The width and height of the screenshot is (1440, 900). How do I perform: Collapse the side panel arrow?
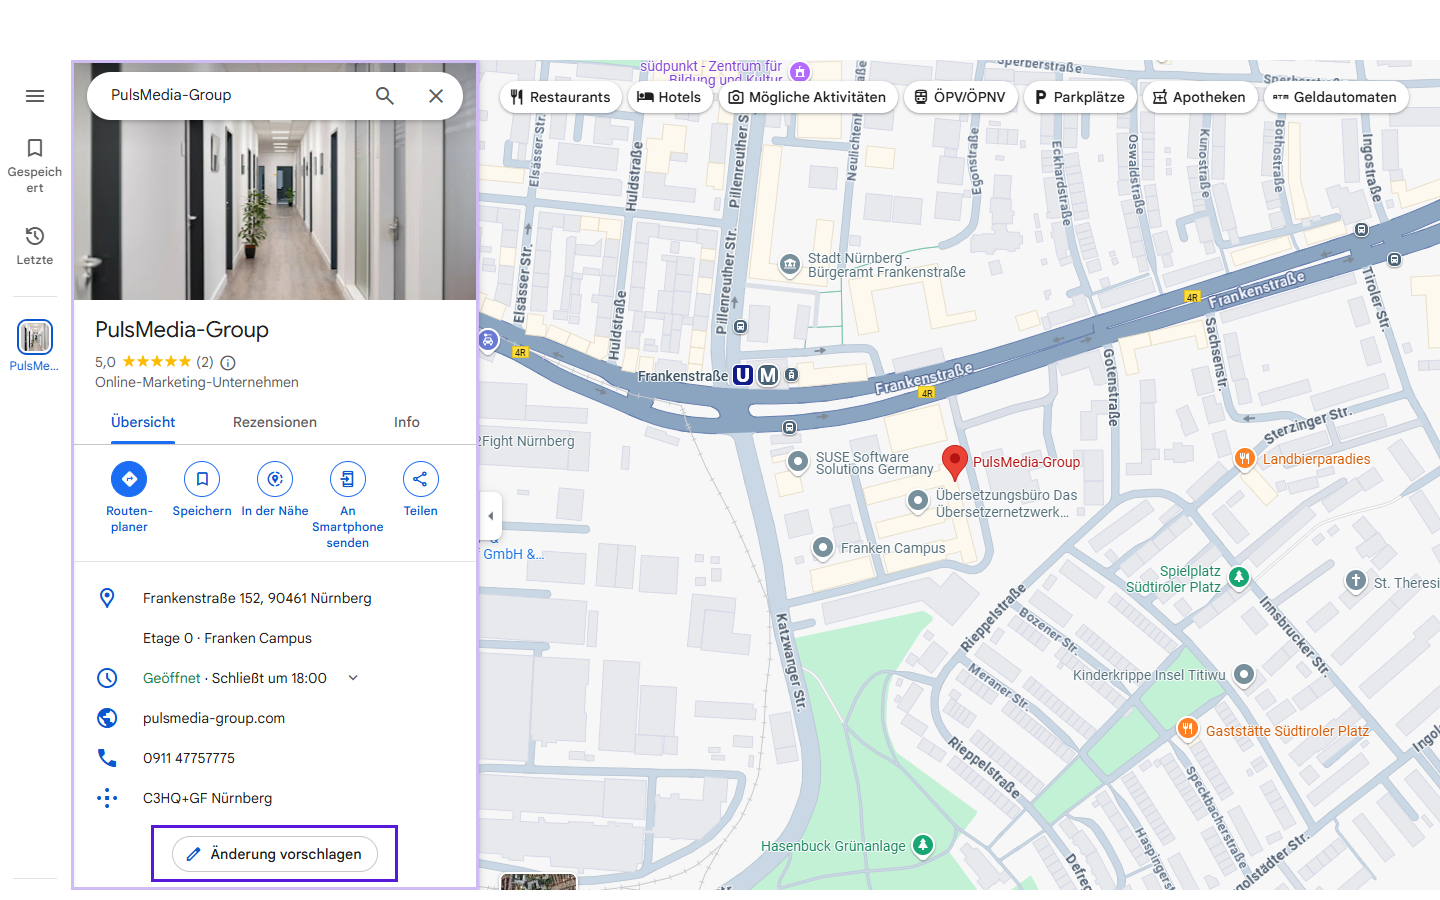[490, 516]
